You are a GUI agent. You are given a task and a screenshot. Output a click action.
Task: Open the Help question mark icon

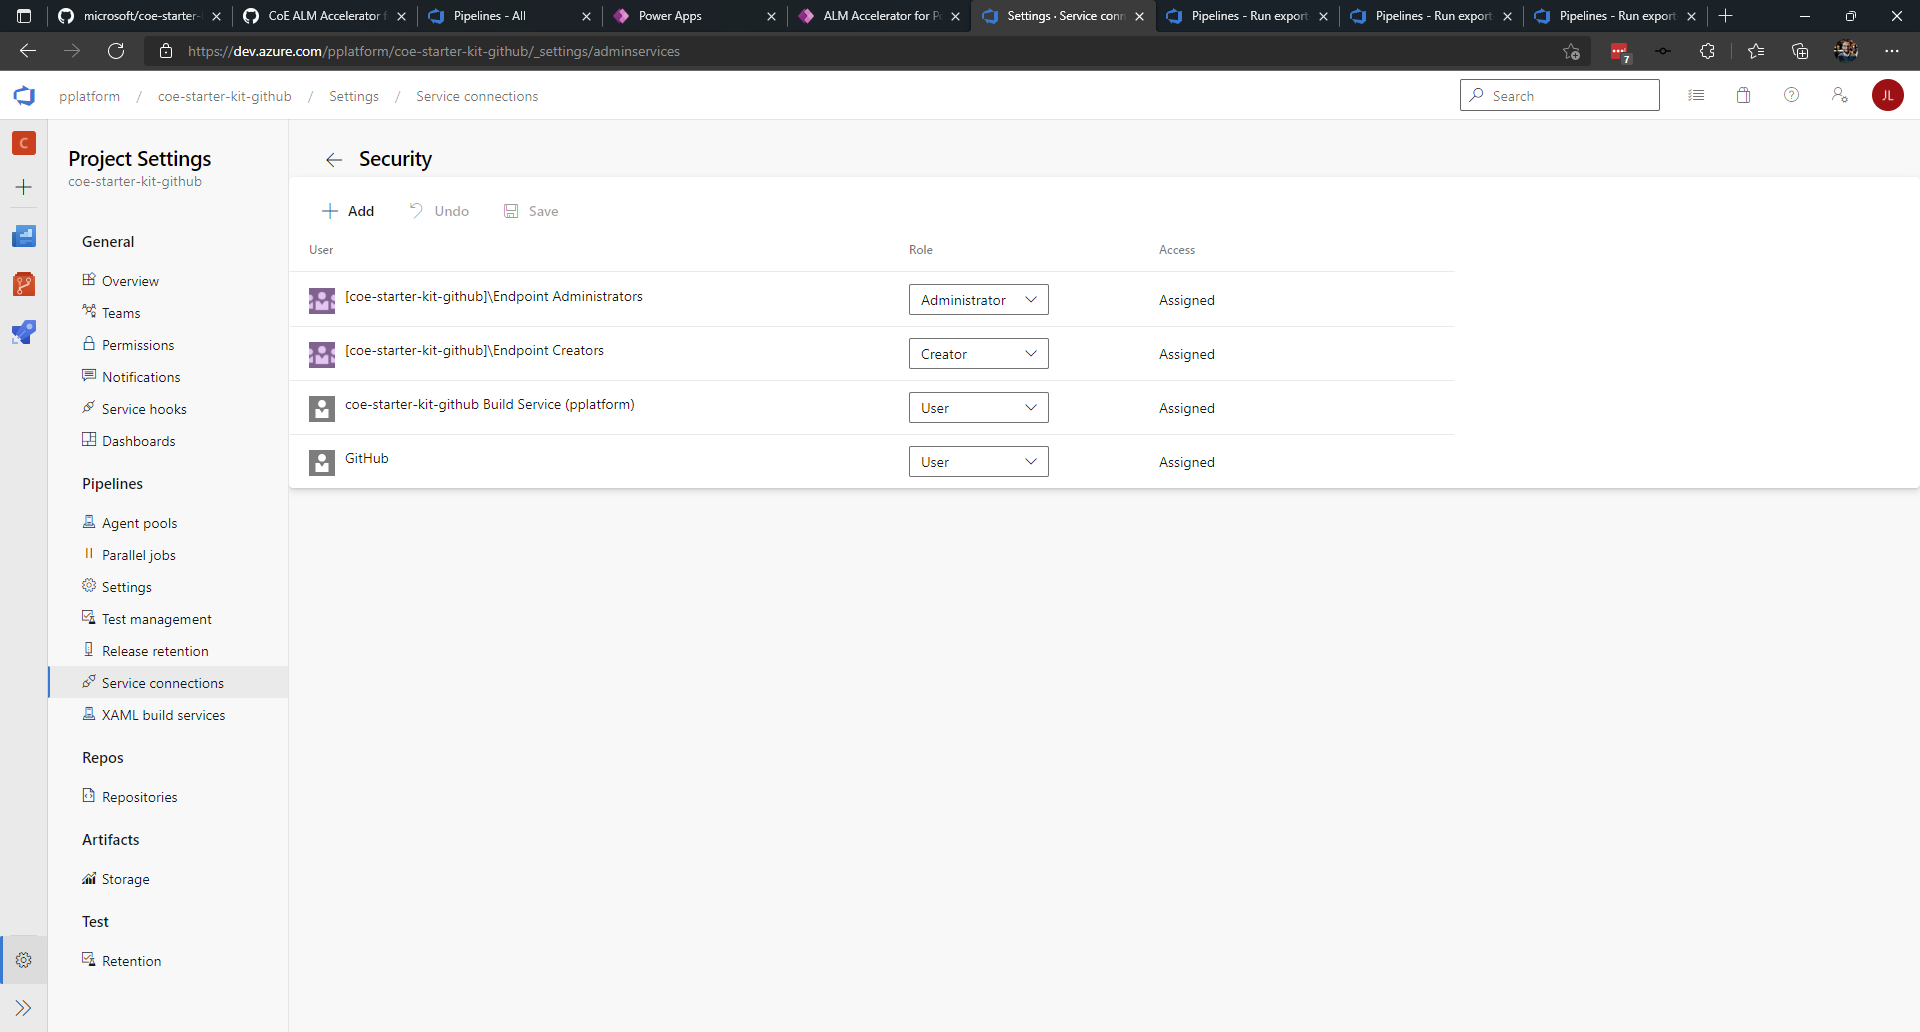point(1792,95)
